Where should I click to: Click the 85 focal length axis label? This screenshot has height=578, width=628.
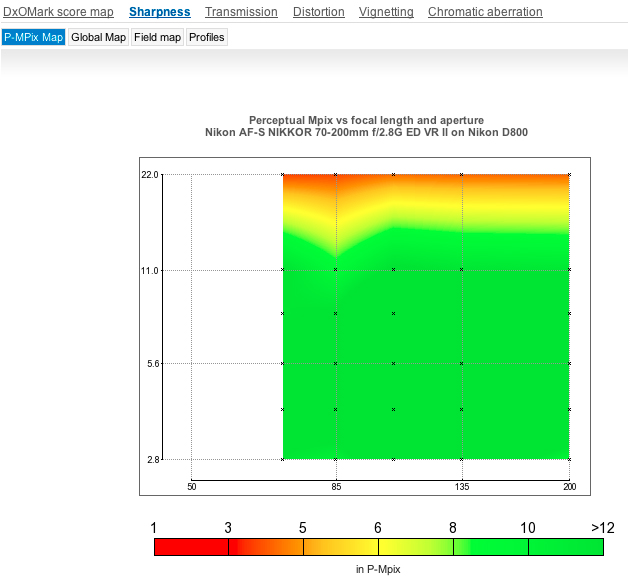pyautogui.click(x=336, y=487)
